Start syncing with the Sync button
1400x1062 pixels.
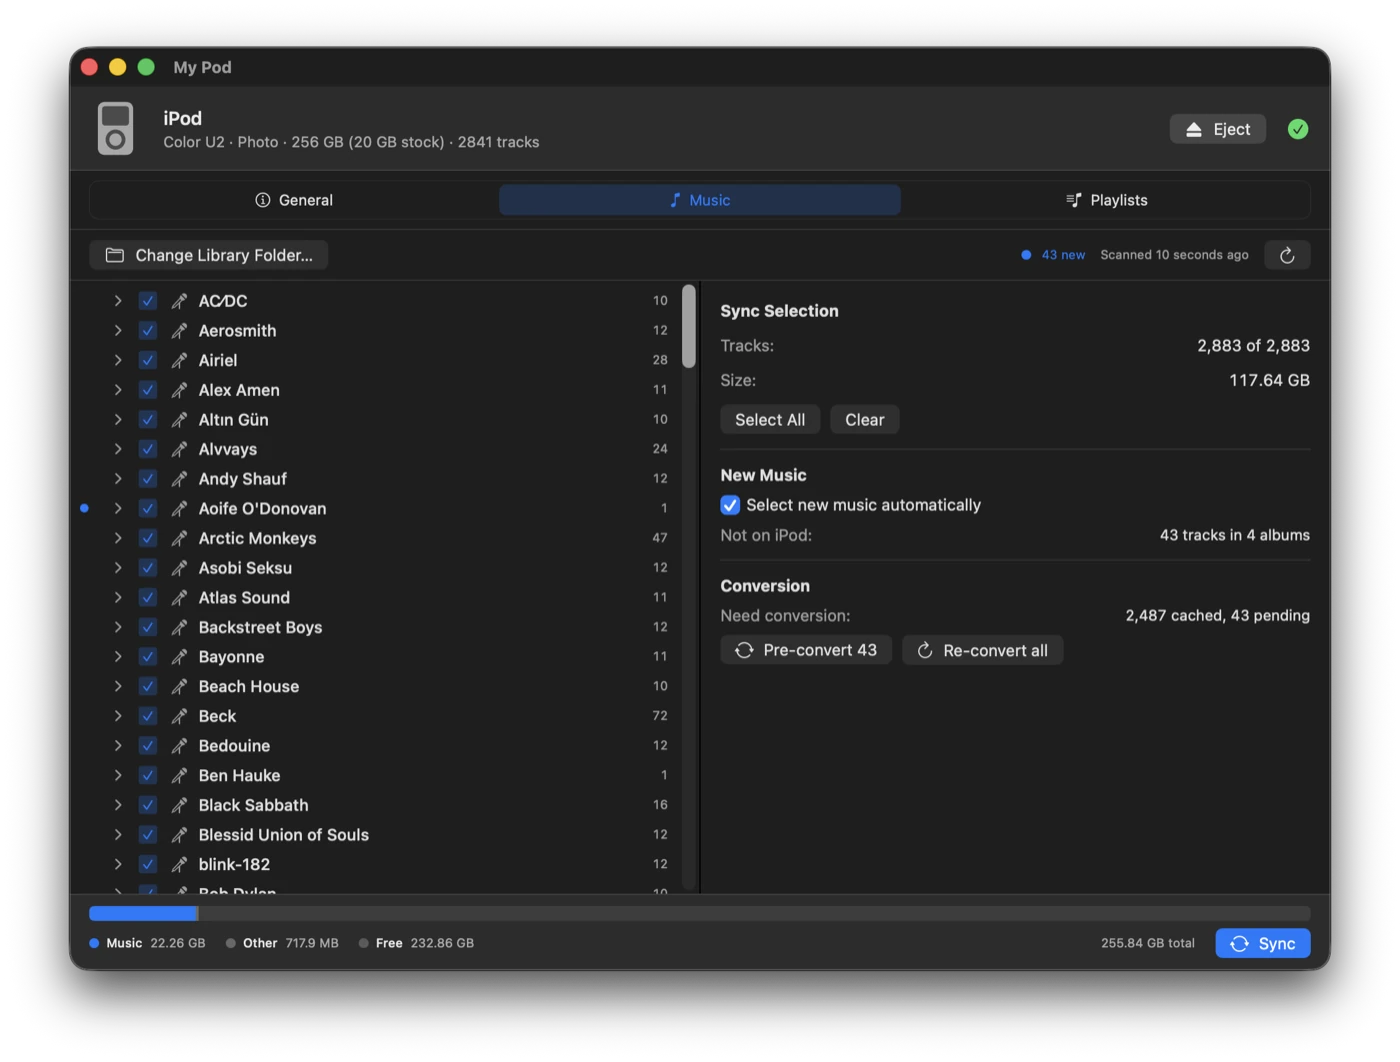(x=1263, y=943)
